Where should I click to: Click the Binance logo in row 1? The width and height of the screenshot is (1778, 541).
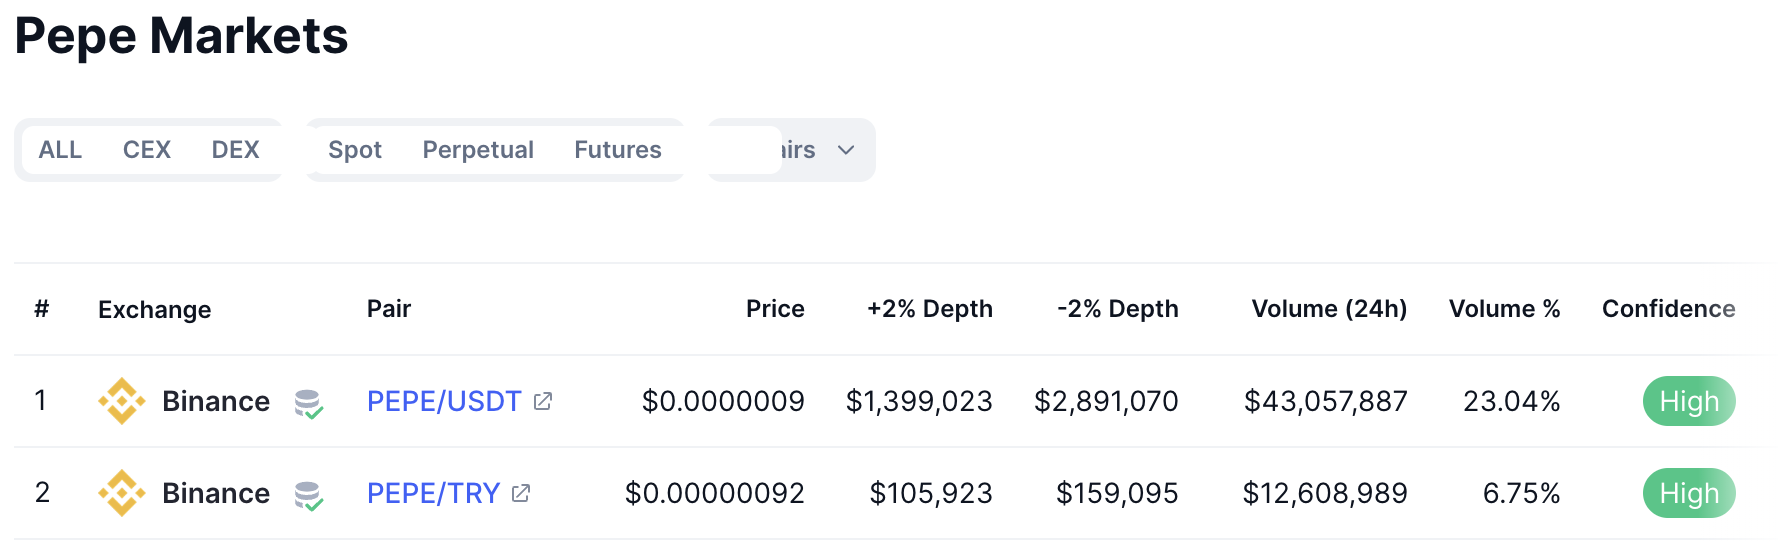click(x=122, y=401)
